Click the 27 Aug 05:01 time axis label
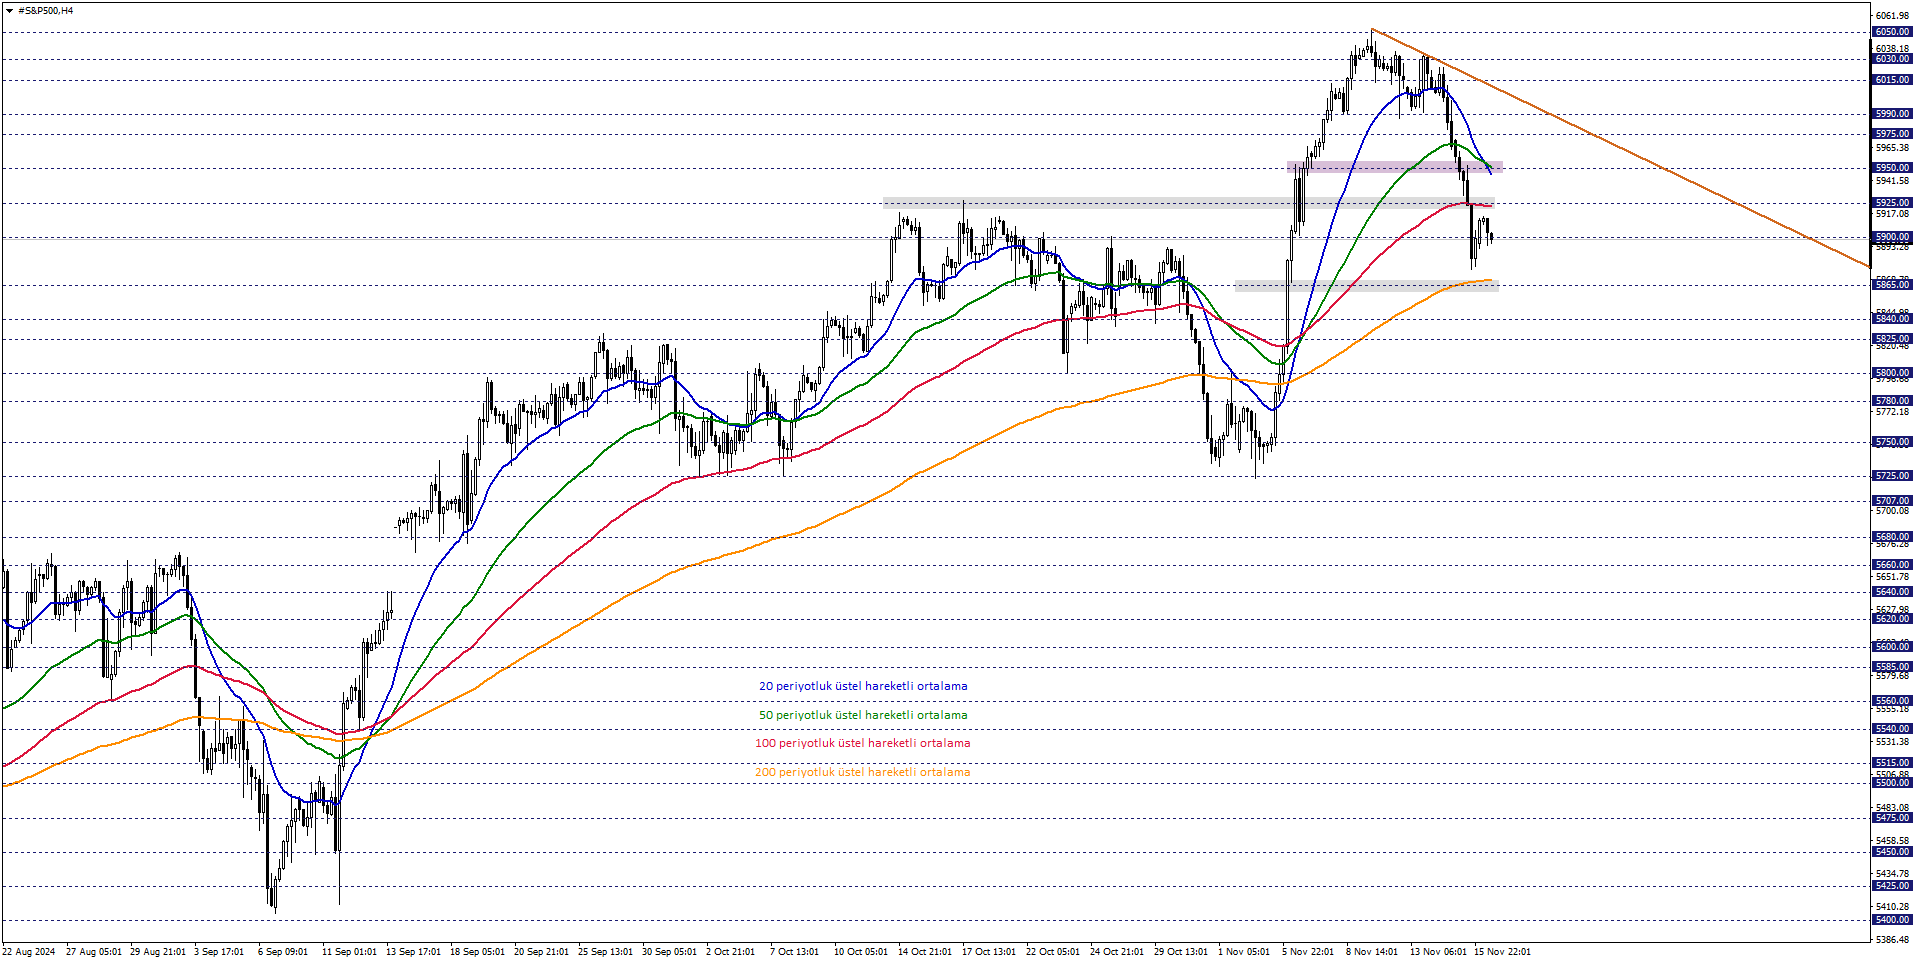The image size is (1916, 963). [94, 952]
